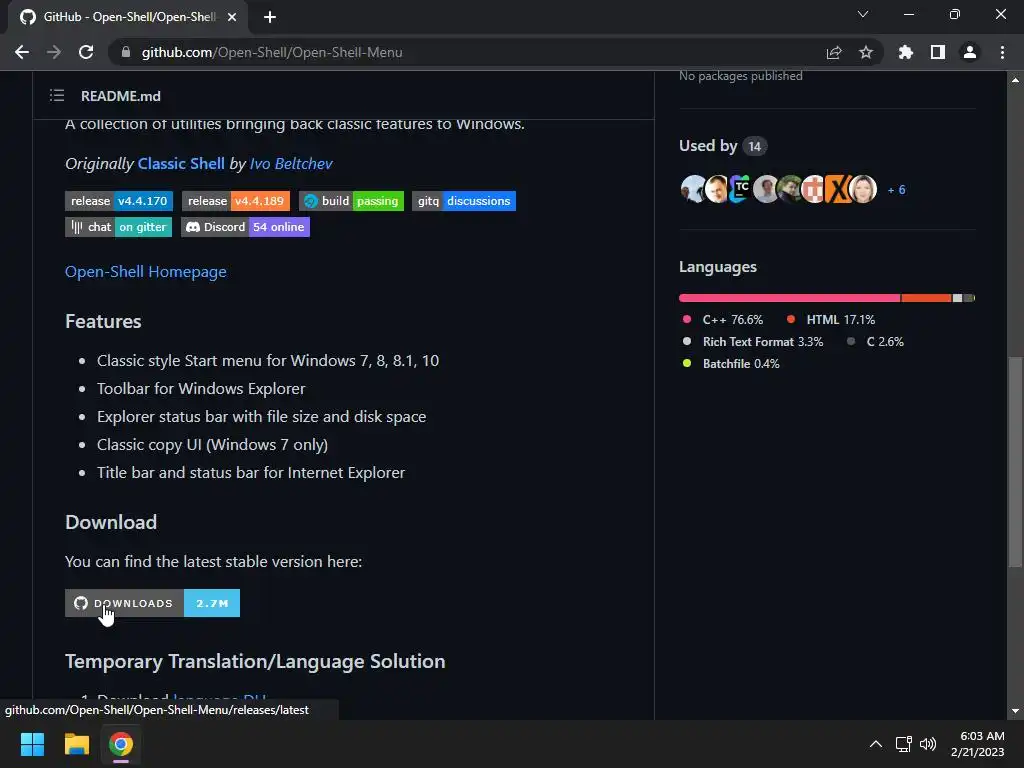Click the TC logo avatar in Used by
Screen dimensions: 1024x768
[x=741, y=189]
